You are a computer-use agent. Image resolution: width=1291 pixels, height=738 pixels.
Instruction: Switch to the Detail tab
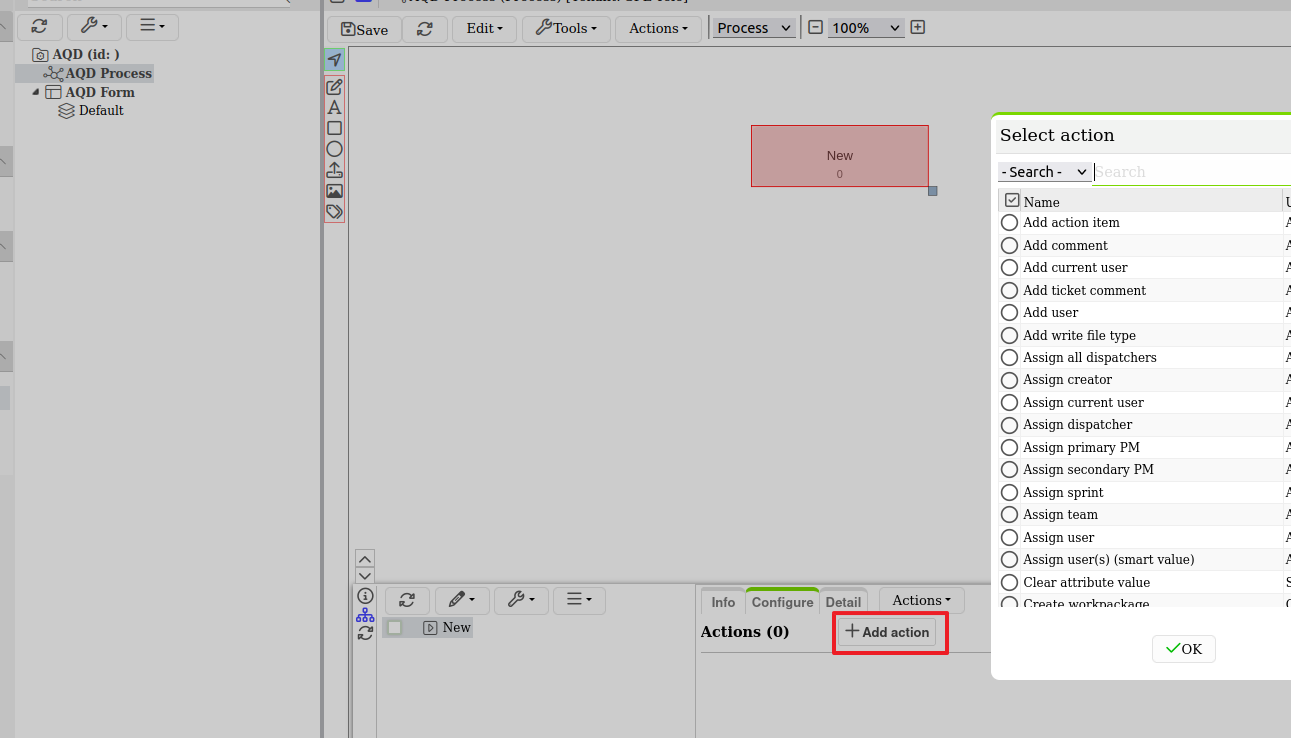pos(843,602)
